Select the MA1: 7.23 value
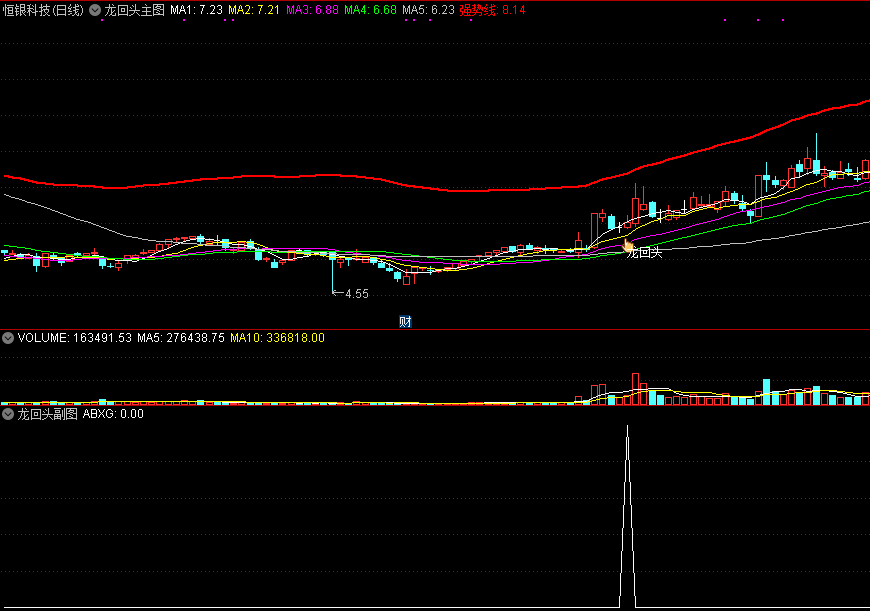Viewport: 870px width, 611px height. point(196,10)
